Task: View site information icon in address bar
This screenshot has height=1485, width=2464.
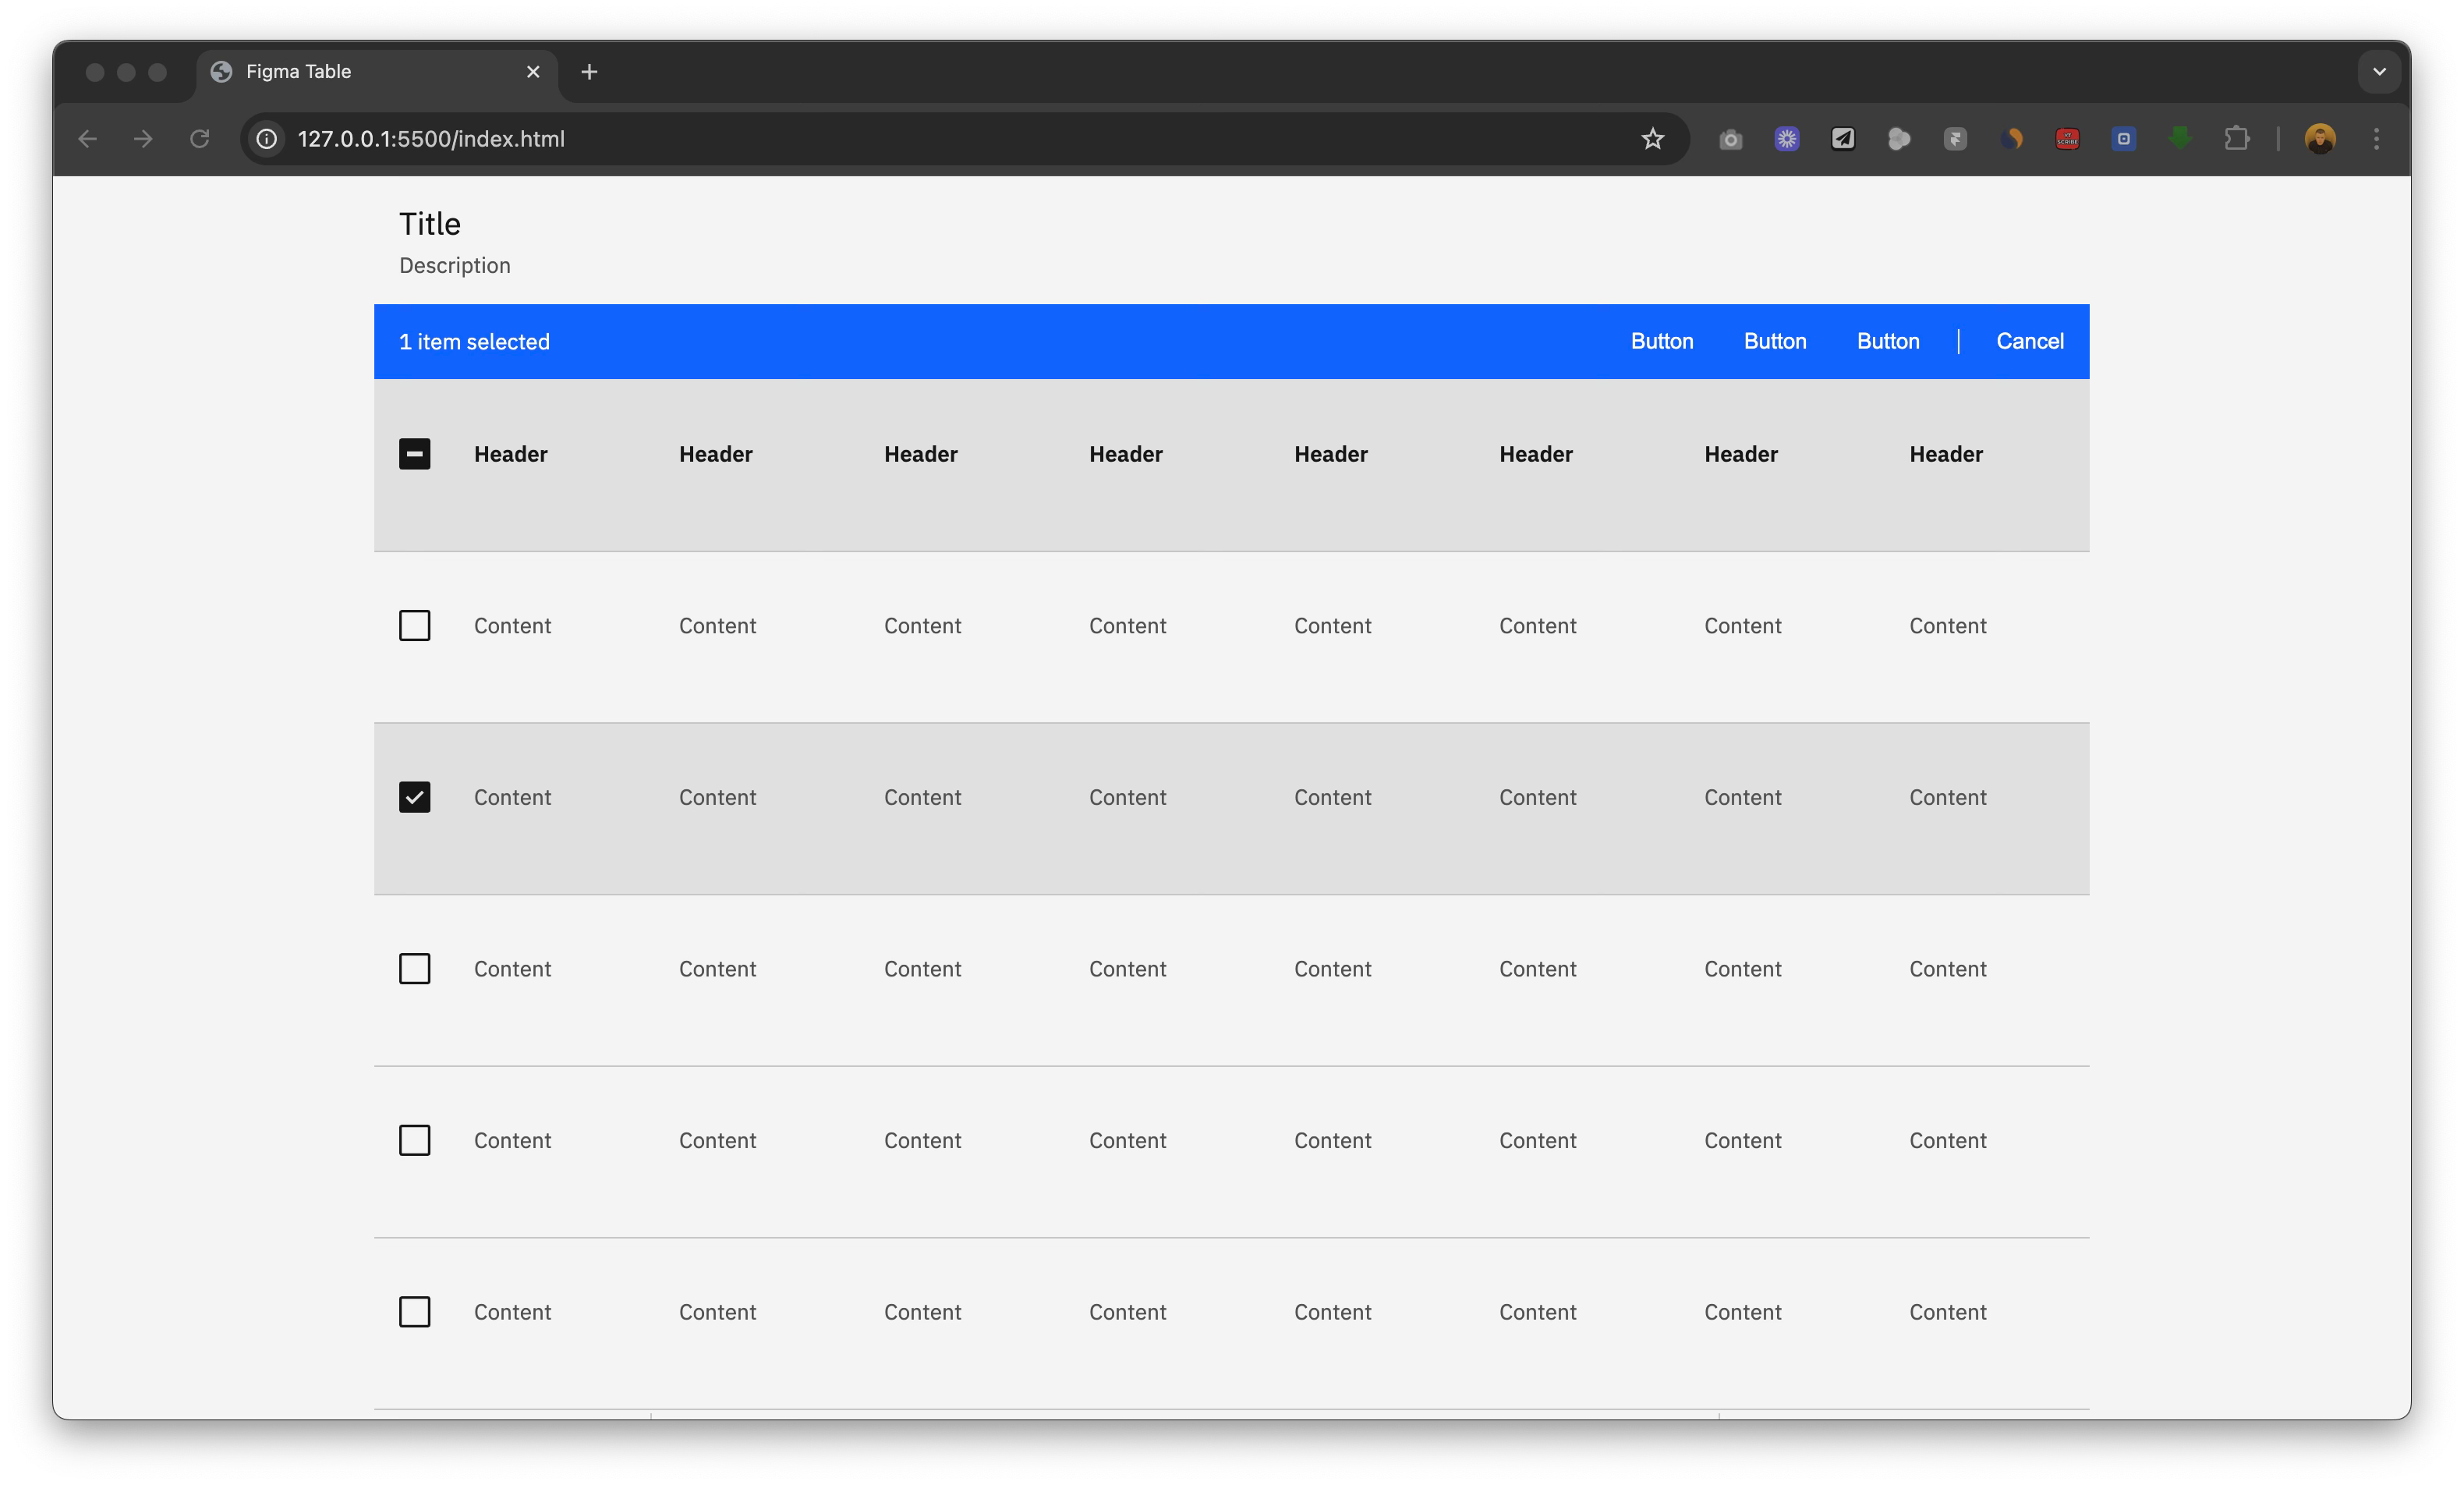Action: 267,139
